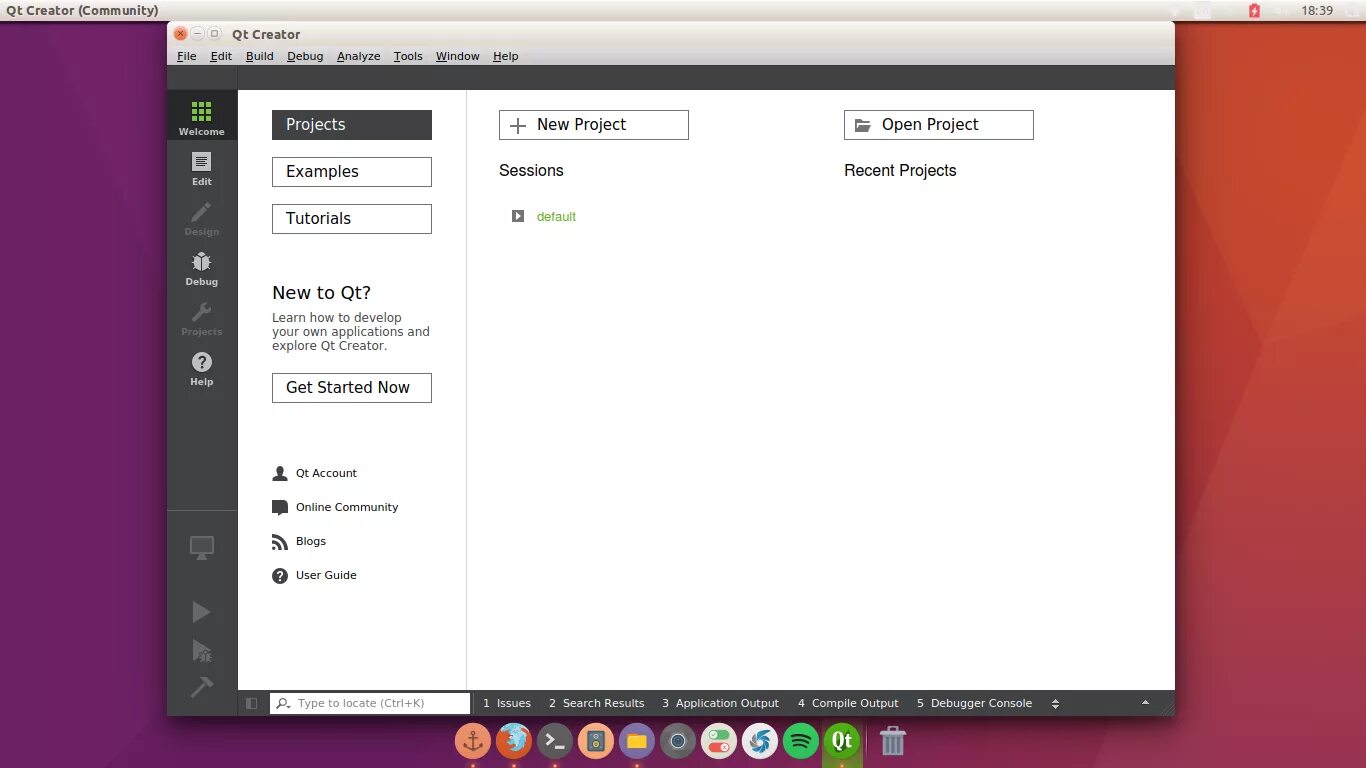Show the Compile Output pane
The image size is (1366, 768).
tap(848, 703)
